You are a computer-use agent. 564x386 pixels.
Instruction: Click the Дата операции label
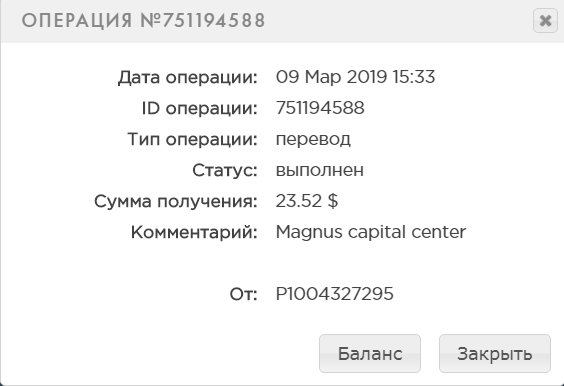188,77
